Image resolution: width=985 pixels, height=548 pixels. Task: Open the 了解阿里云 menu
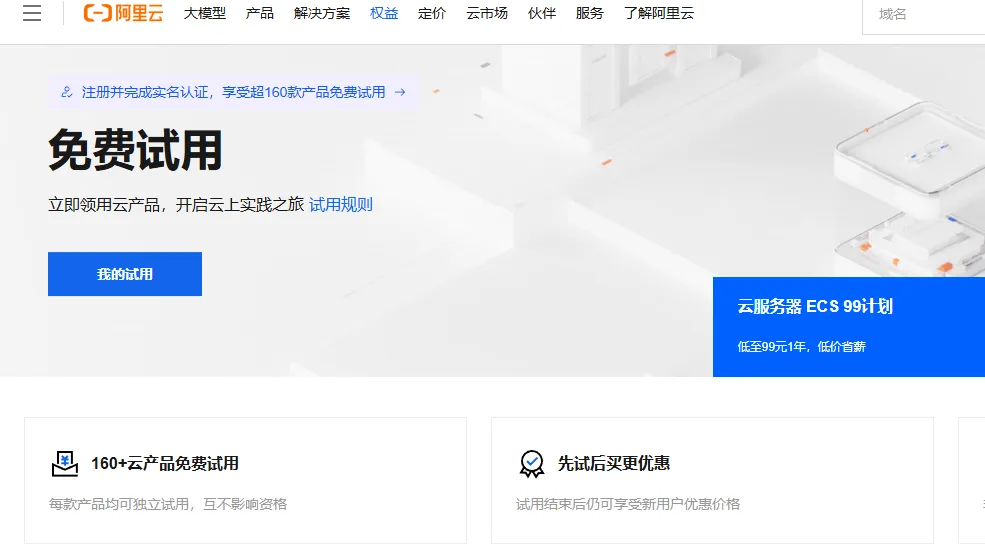coord(658,13)
